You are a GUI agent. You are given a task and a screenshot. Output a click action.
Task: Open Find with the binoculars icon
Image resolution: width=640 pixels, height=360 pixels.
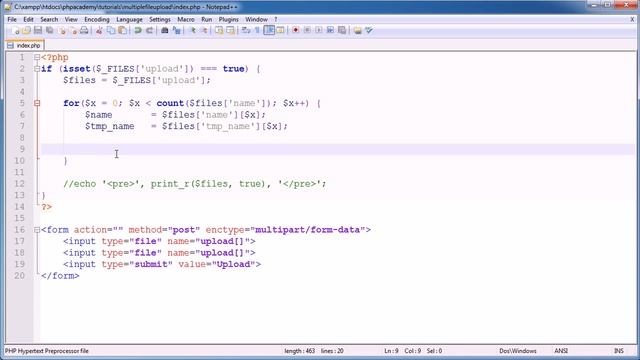click(x=164, y=30)
